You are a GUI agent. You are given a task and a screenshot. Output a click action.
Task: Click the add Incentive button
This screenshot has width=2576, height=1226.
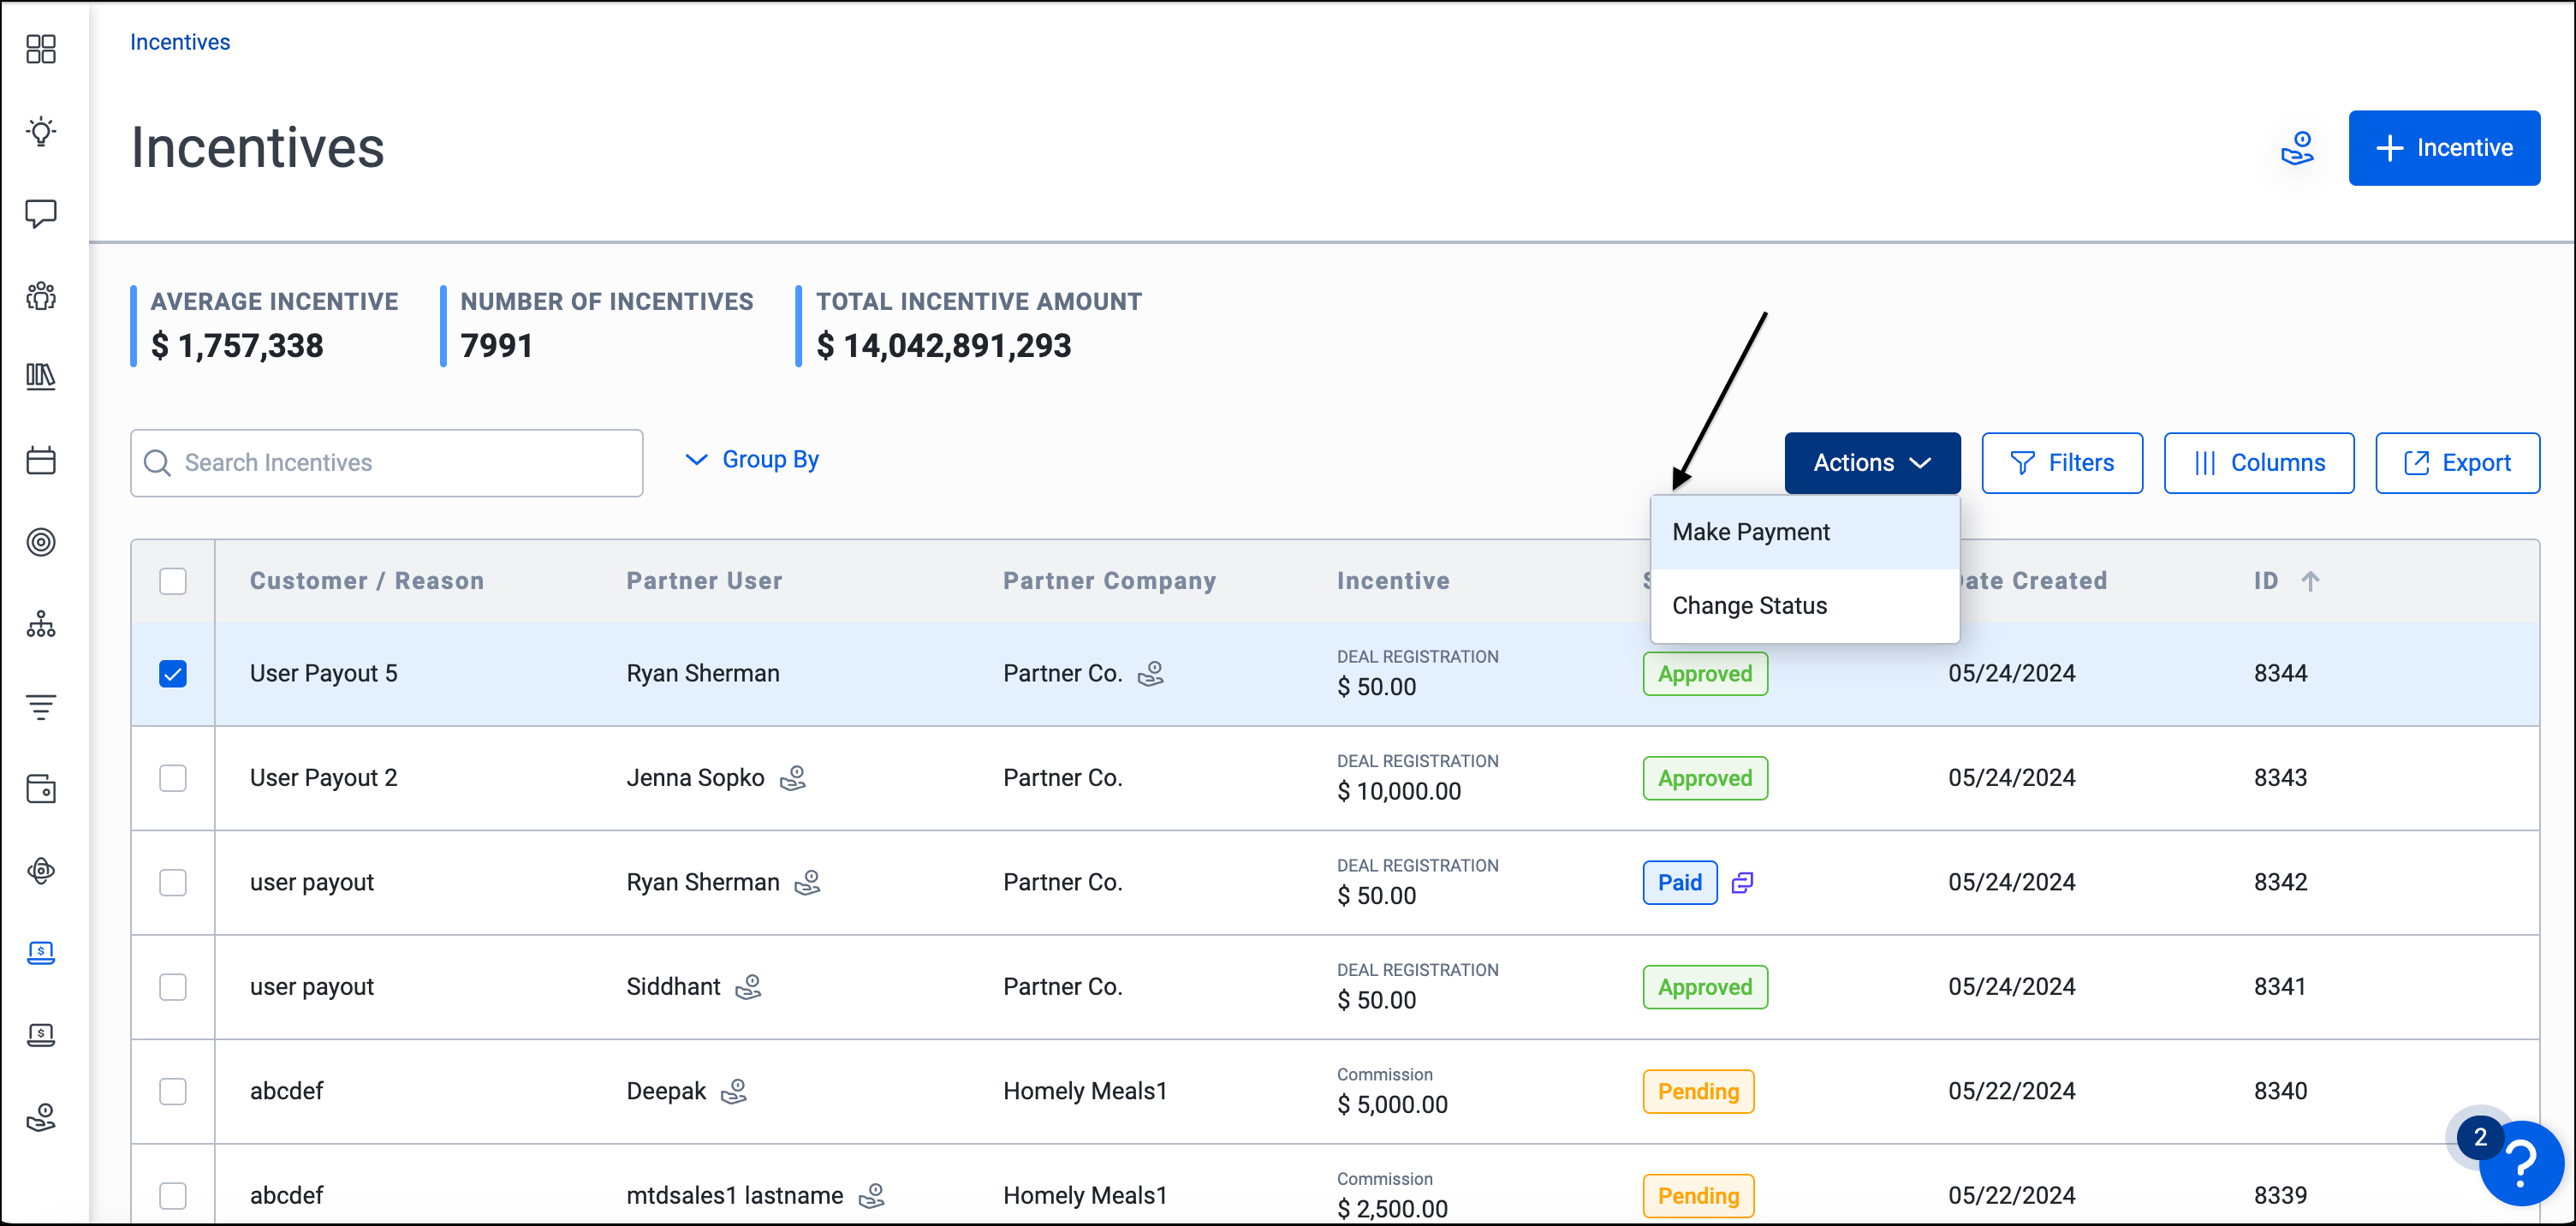[x=2443, y=148]
